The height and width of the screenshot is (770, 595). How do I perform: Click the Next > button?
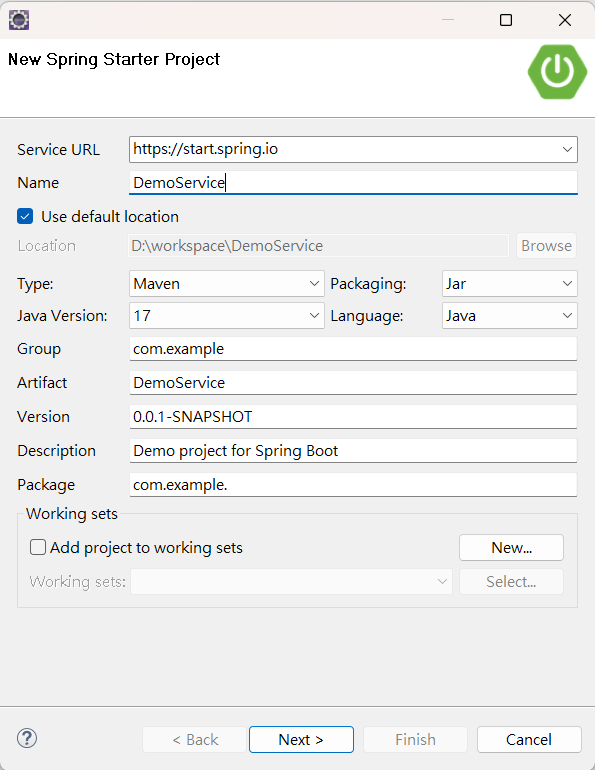pos(301,740)
